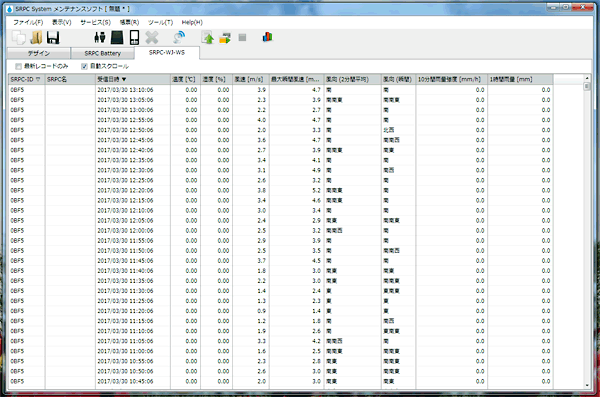Select timestamp 2017/03/30 10:45:06
Image resolution: width=600 pixels, height=397 pixels.
coord(125,381)
